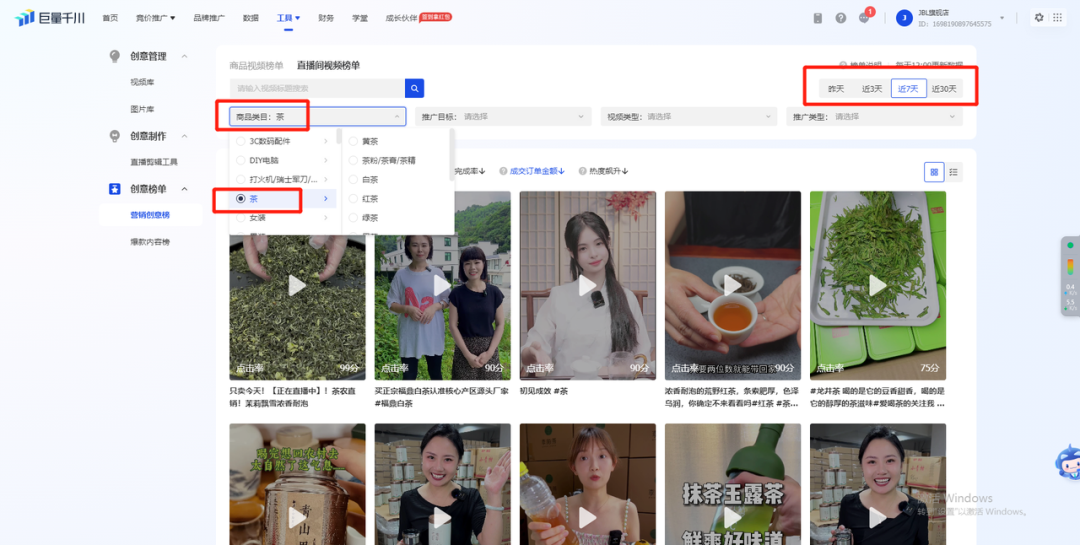Screen dimensions: 1080x545
Task: Open 视频库 in sidebar
Action: click(143, 83)
